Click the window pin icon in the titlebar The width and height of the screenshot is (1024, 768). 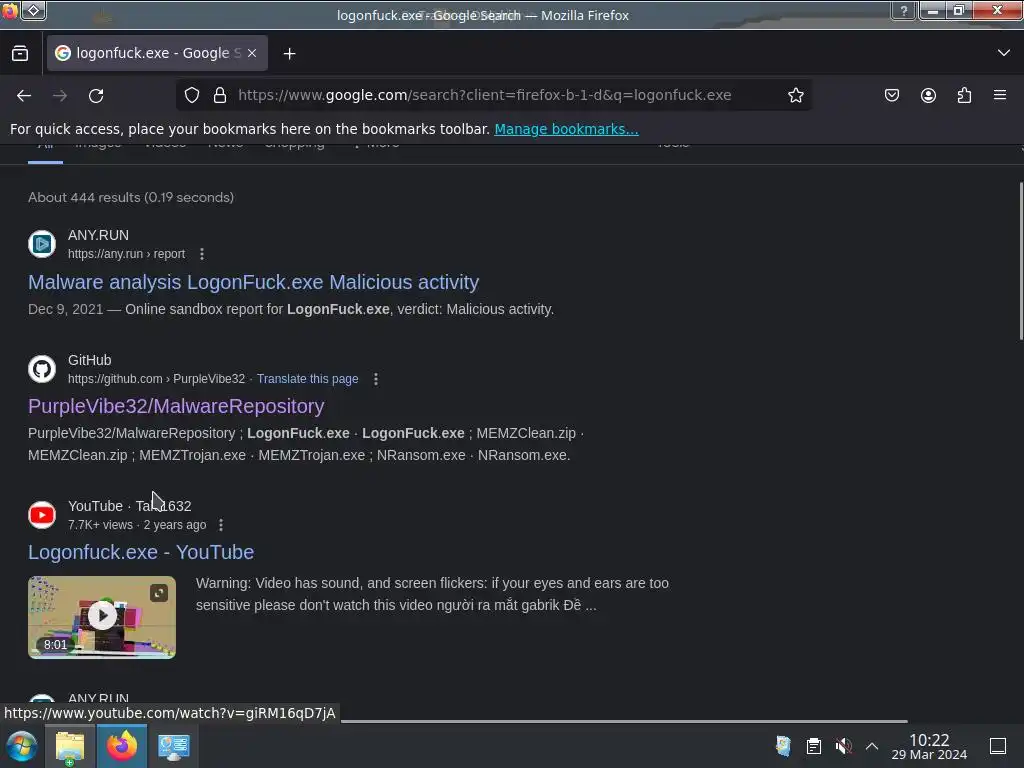[x=34, y=10]
